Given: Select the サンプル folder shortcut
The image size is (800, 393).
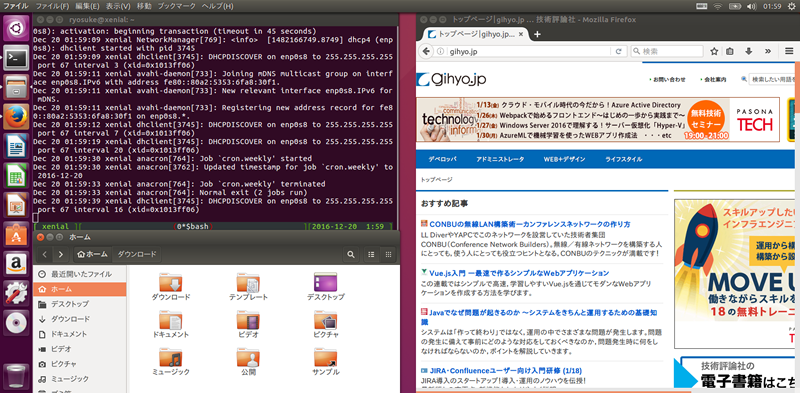Looking at the screenshot, I should (326, 362).
